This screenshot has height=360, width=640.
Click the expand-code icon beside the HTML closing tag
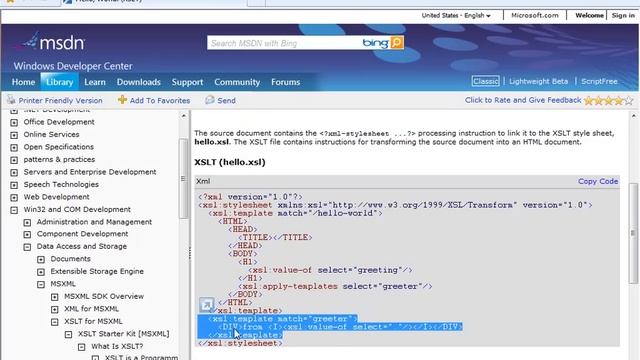coord(207,305)
